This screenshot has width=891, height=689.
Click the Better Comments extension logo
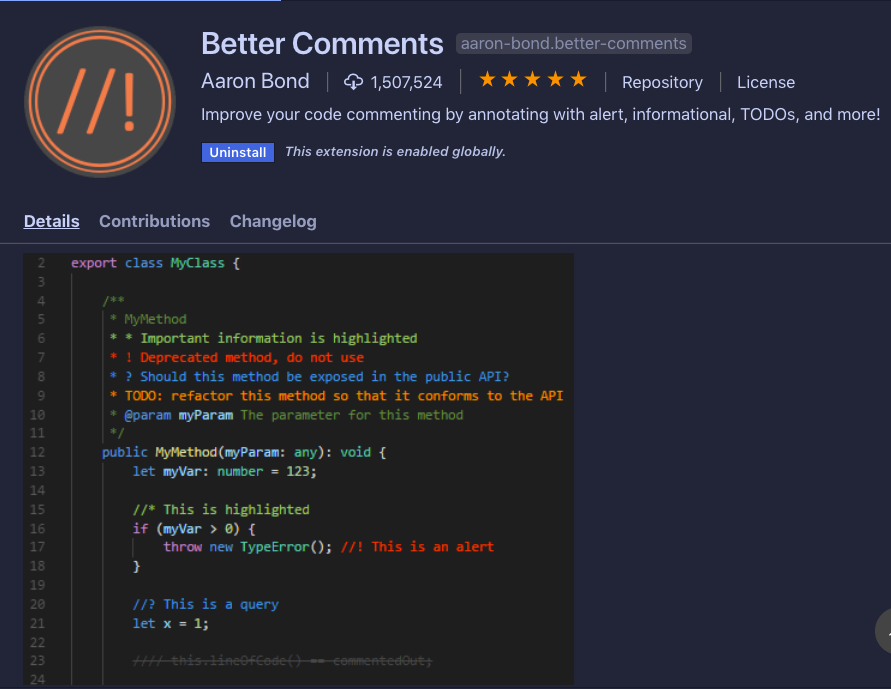[99, 101]
